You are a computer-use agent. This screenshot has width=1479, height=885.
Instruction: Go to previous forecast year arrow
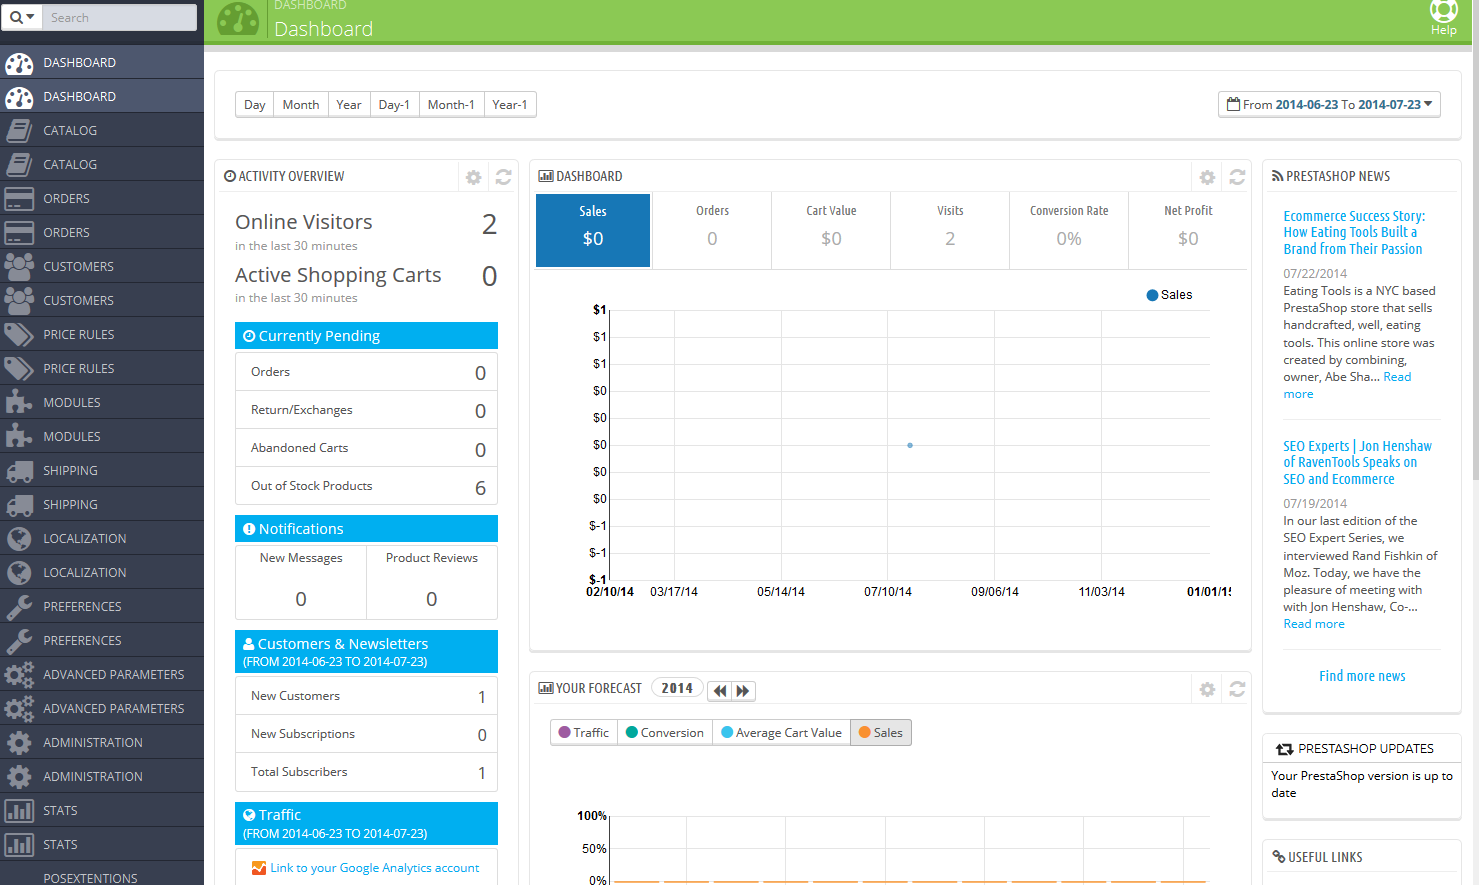(720, 690)
